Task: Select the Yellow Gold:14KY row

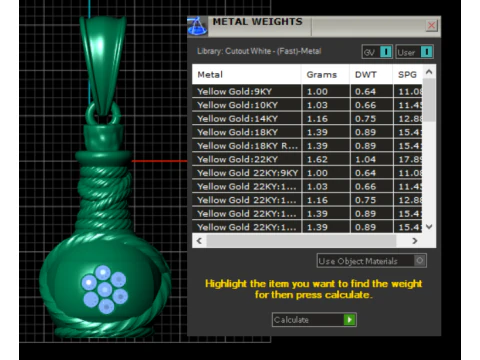Action: click(x=307, y=119)
